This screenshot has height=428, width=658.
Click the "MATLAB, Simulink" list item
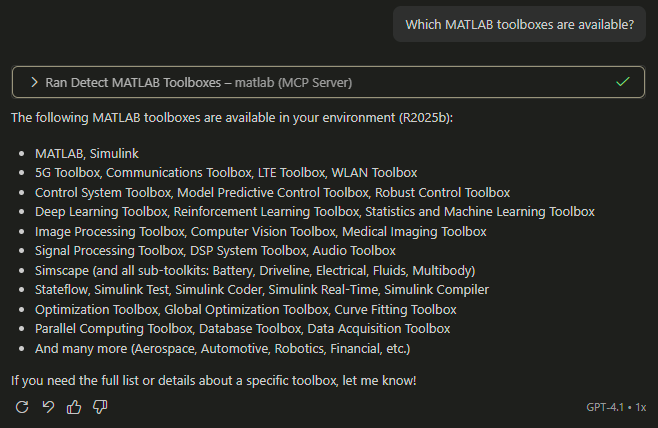coord(86,153)
